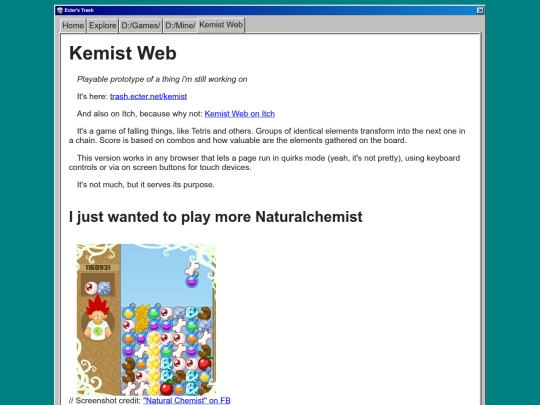Viewport: 540px width, 405px height.
Task: Open the "Natural Chemist" on FB link
Action: pyautogui.click(x=187, y=401)
